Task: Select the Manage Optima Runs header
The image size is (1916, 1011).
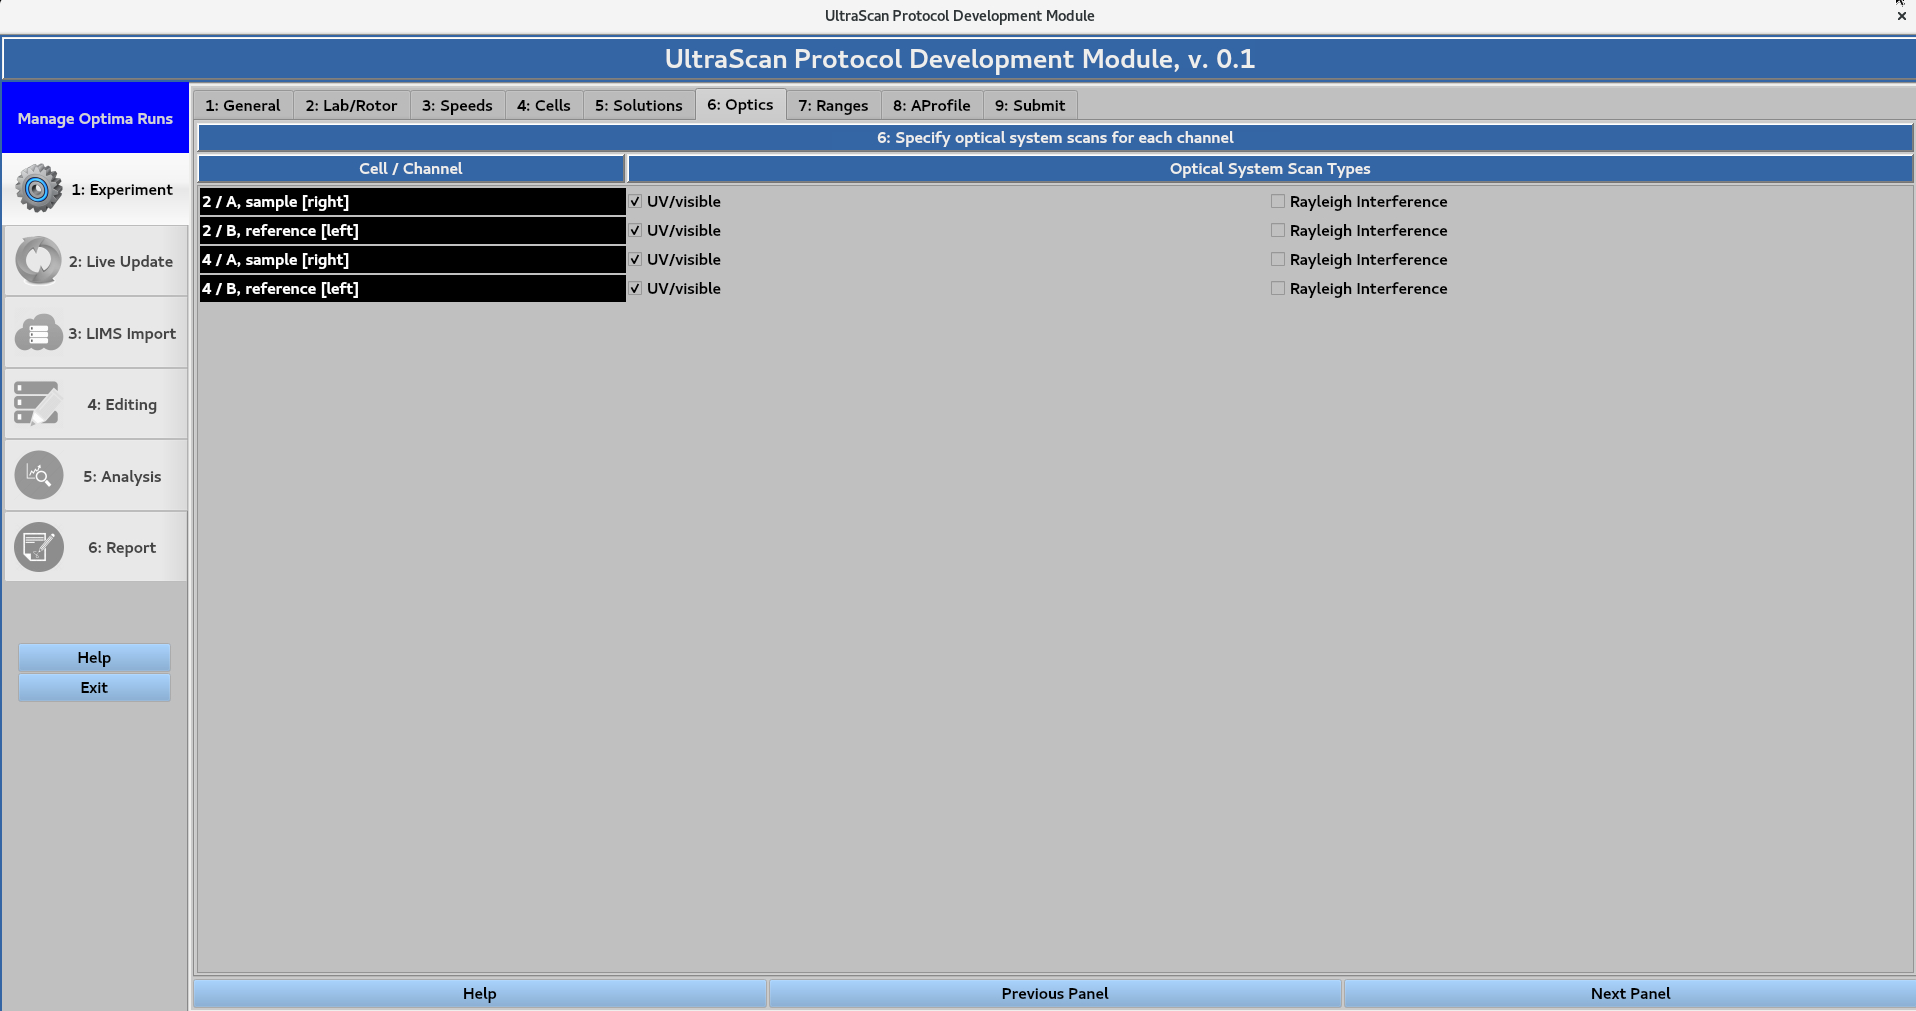Action: 95,118
